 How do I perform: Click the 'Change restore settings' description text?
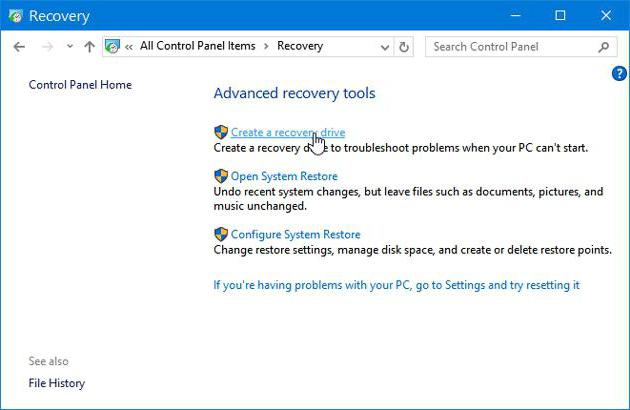(413, 250)
